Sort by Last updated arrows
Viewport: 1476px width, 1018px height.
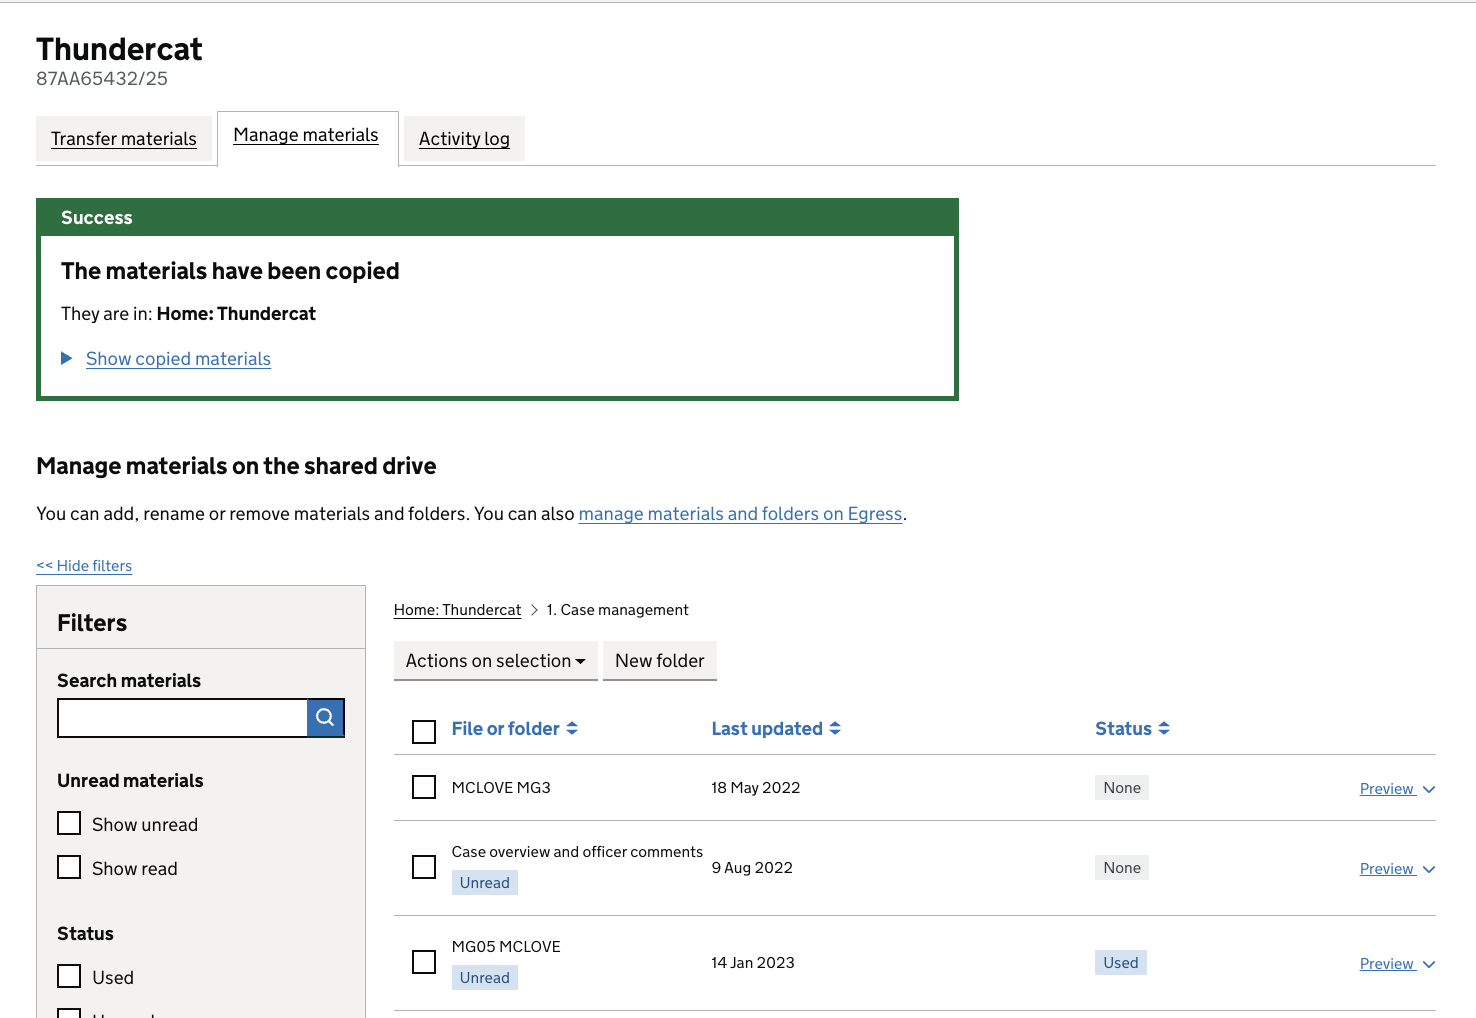coord(835,729)
